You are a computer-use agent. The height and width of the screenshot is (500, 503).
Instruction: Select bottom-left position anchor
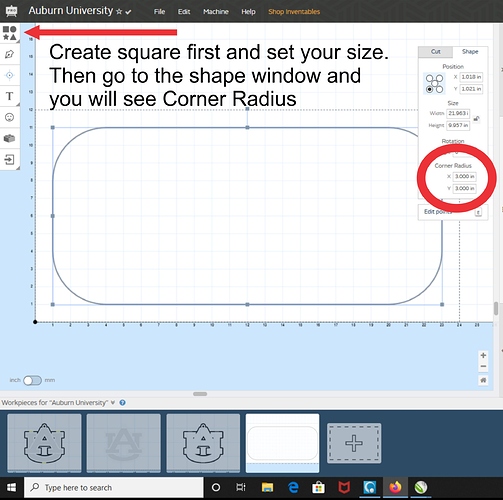pos(430,89)
